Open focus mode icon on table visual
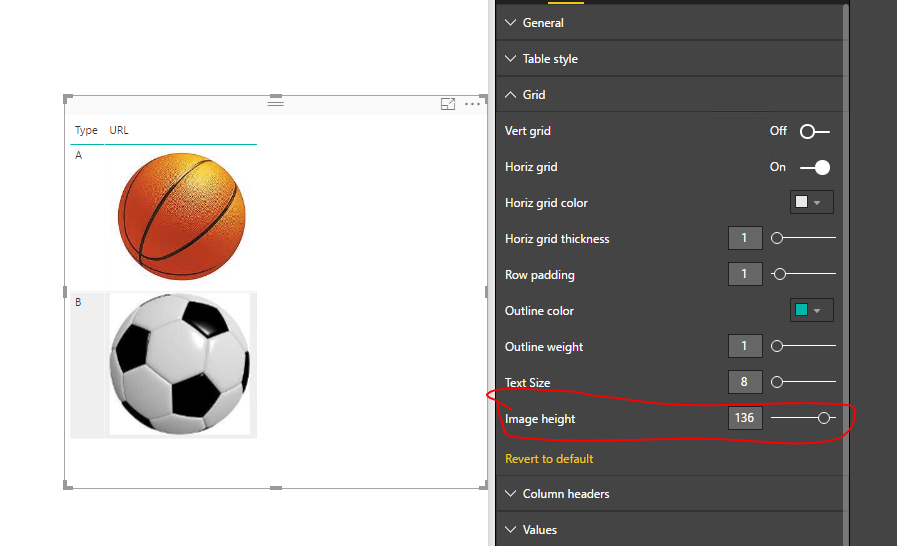 click(448, 104)
